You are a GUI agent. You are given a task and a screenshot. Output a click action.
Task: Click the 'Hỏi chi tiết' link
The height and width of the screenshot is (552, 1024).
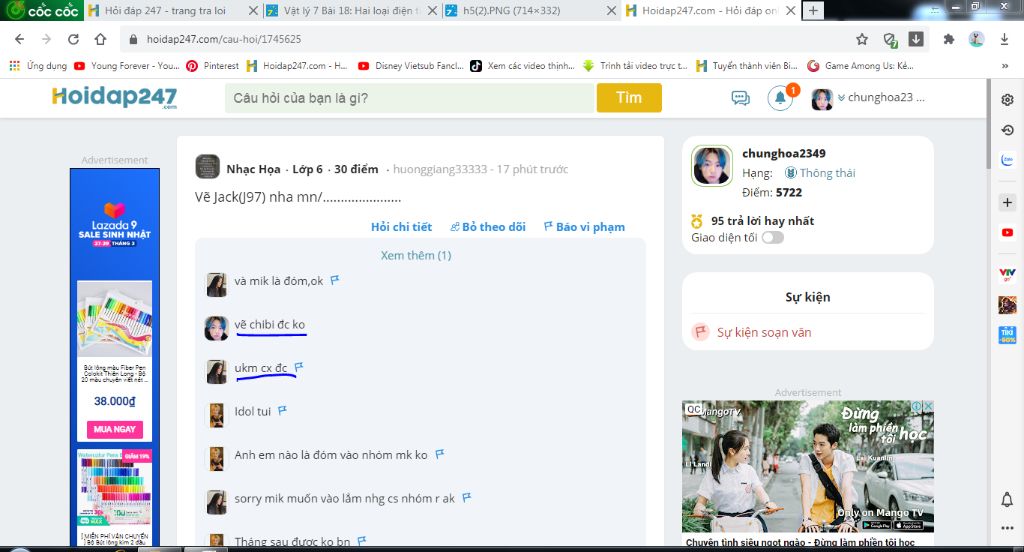click(x=401, y=227)
